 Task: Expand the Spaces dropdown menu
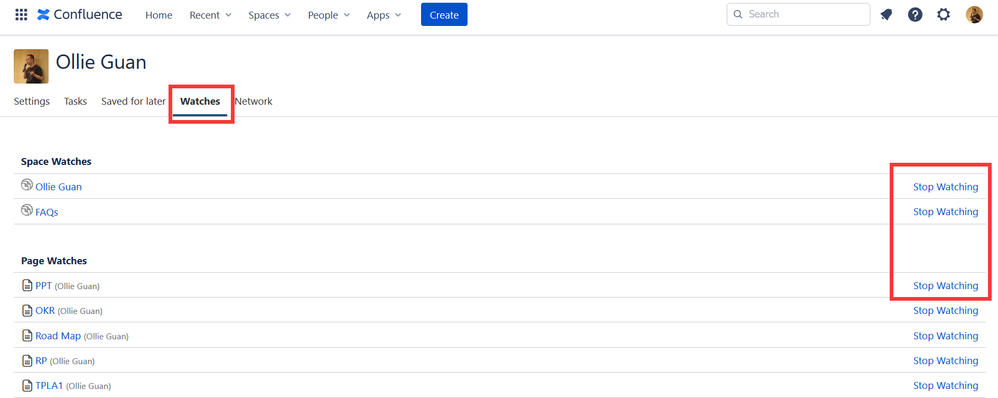(269, 15)
